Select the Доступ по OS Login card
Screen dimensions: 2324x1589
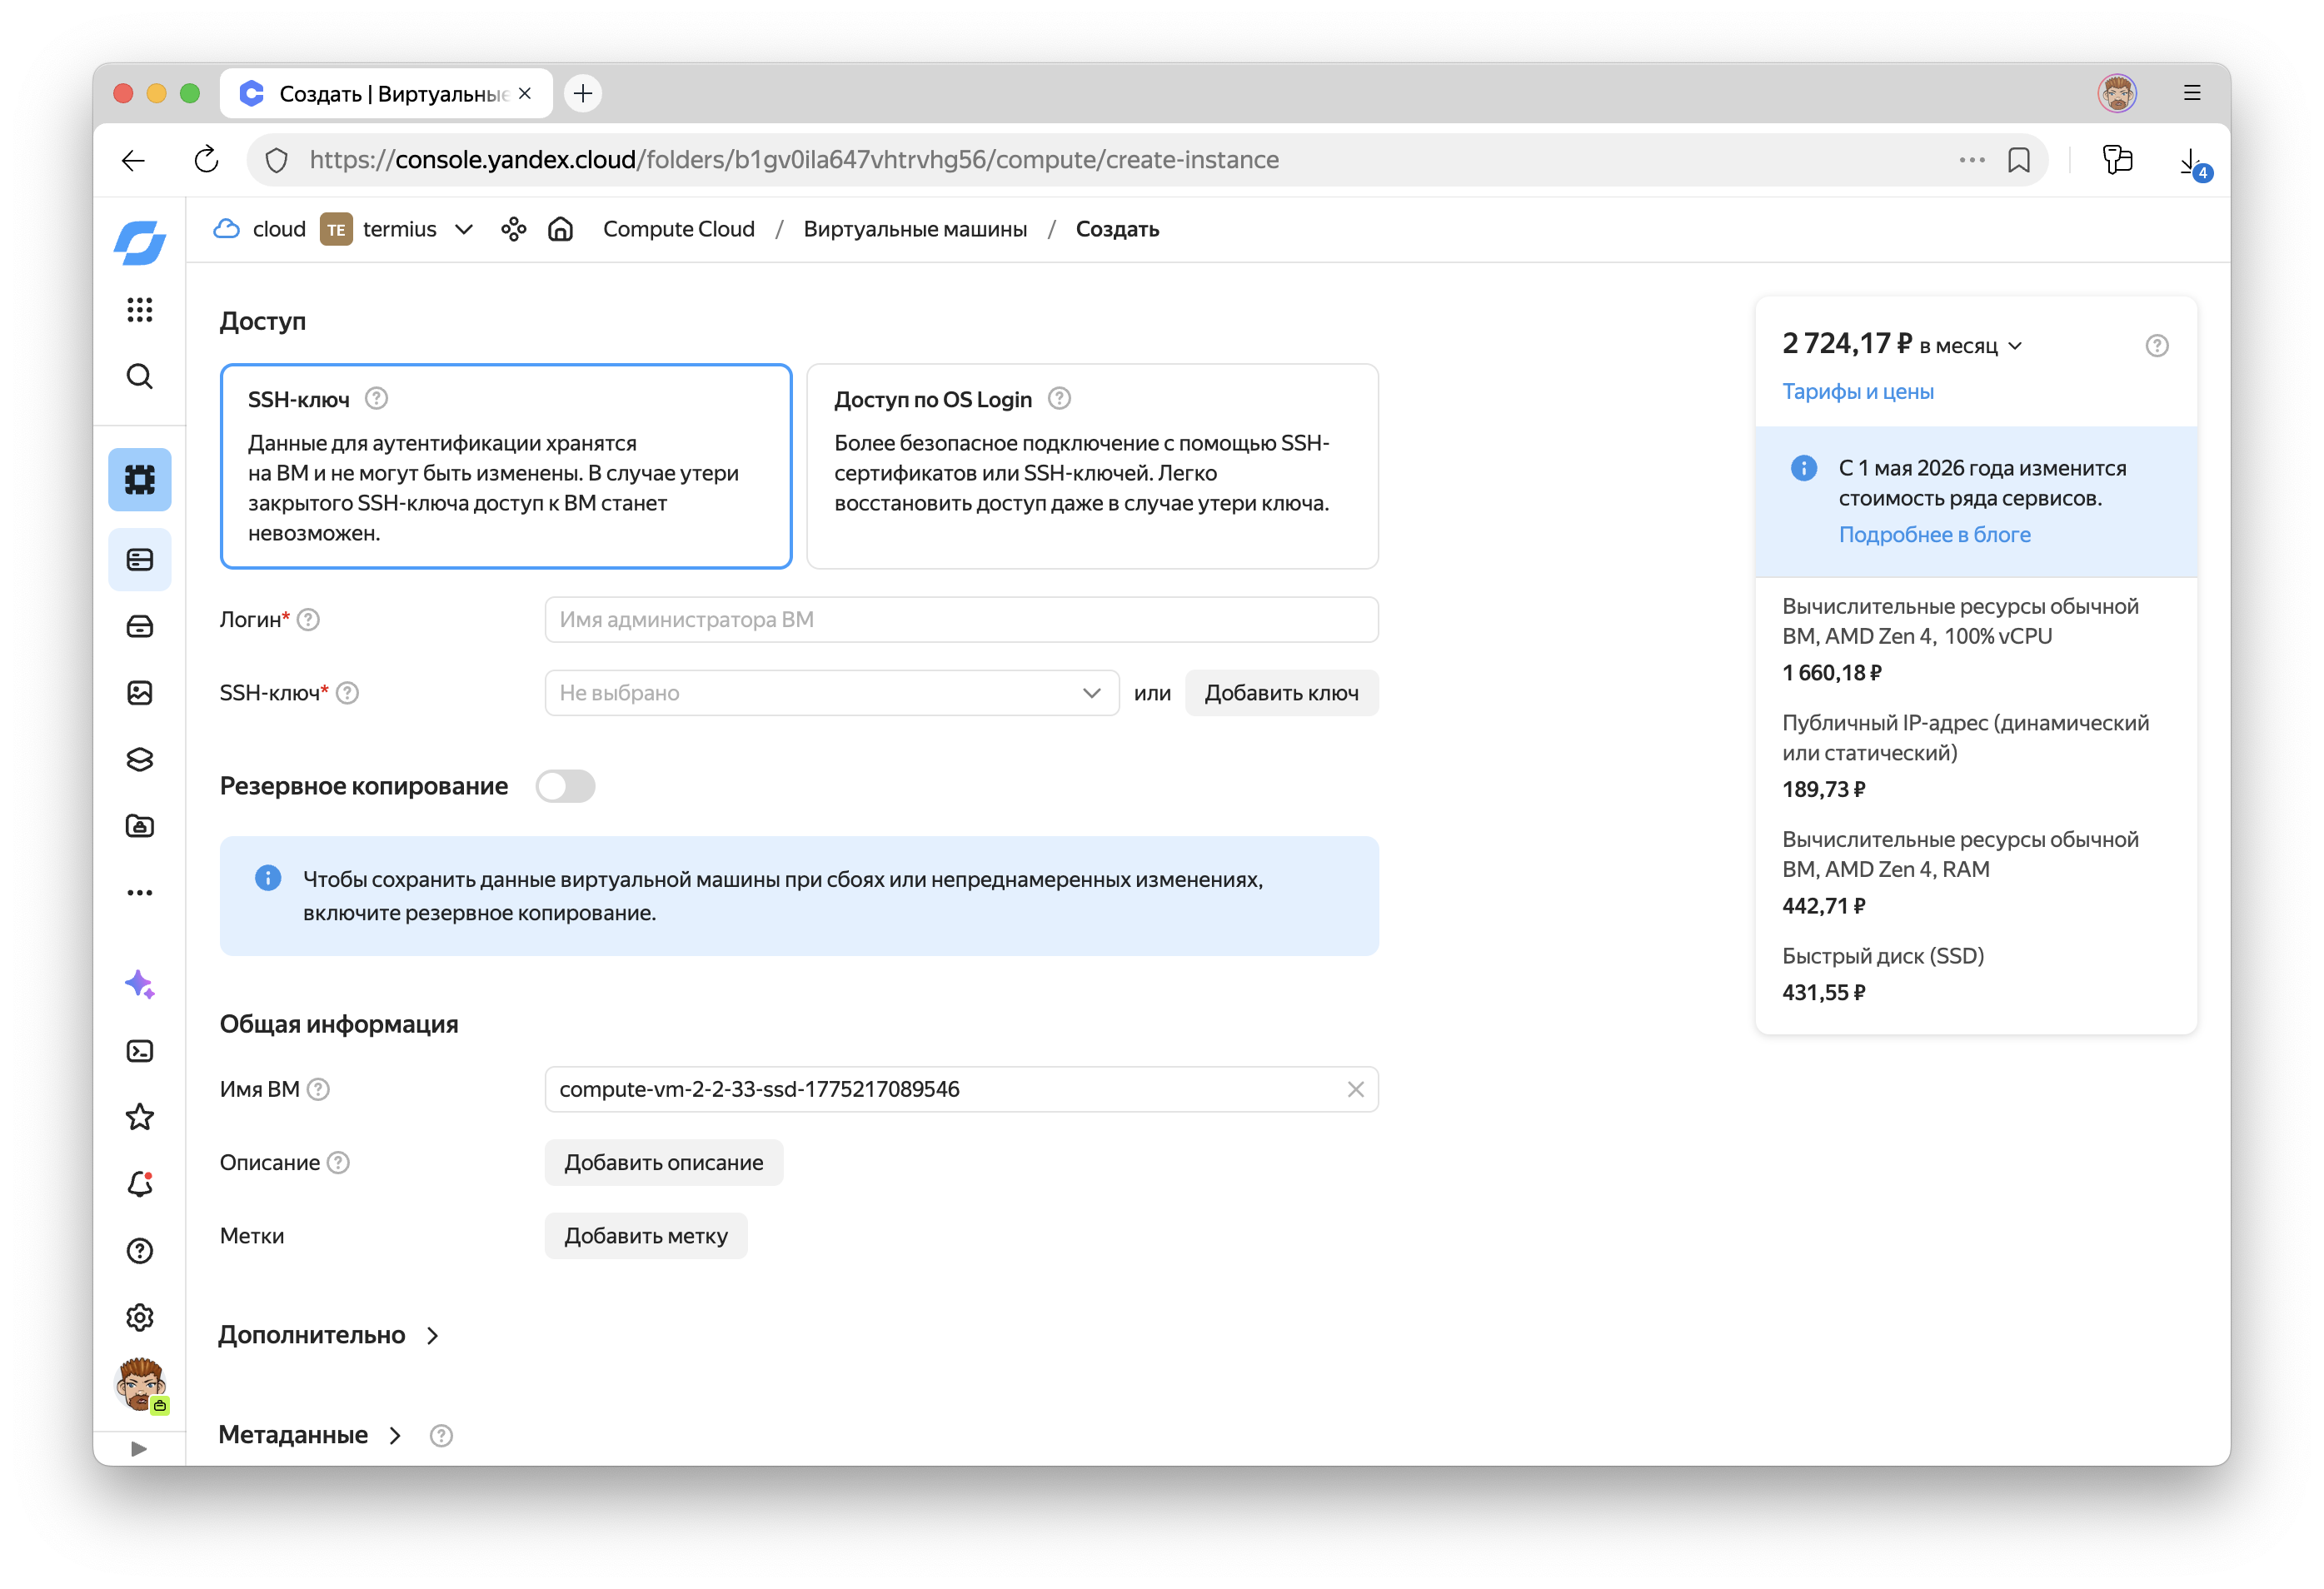pyautogui.click(x=1091, y=466)
